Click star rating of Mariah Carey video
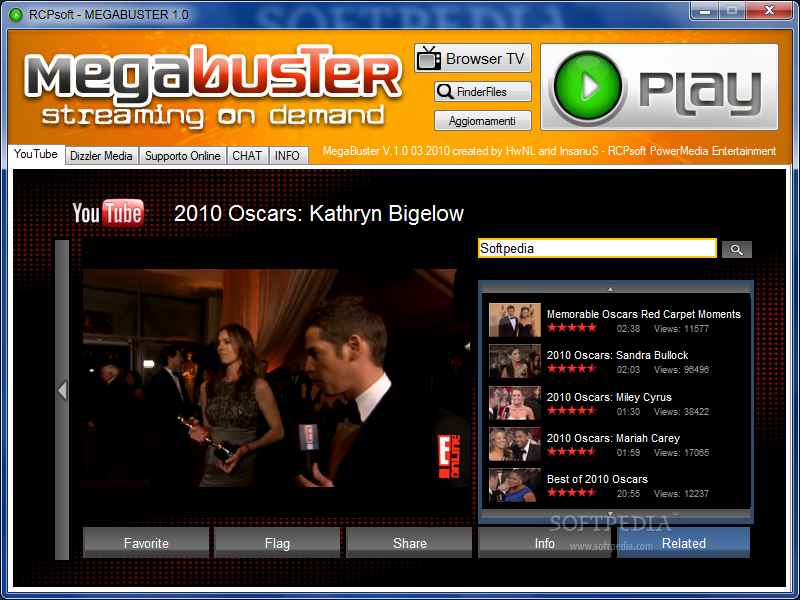 point(571,452)
